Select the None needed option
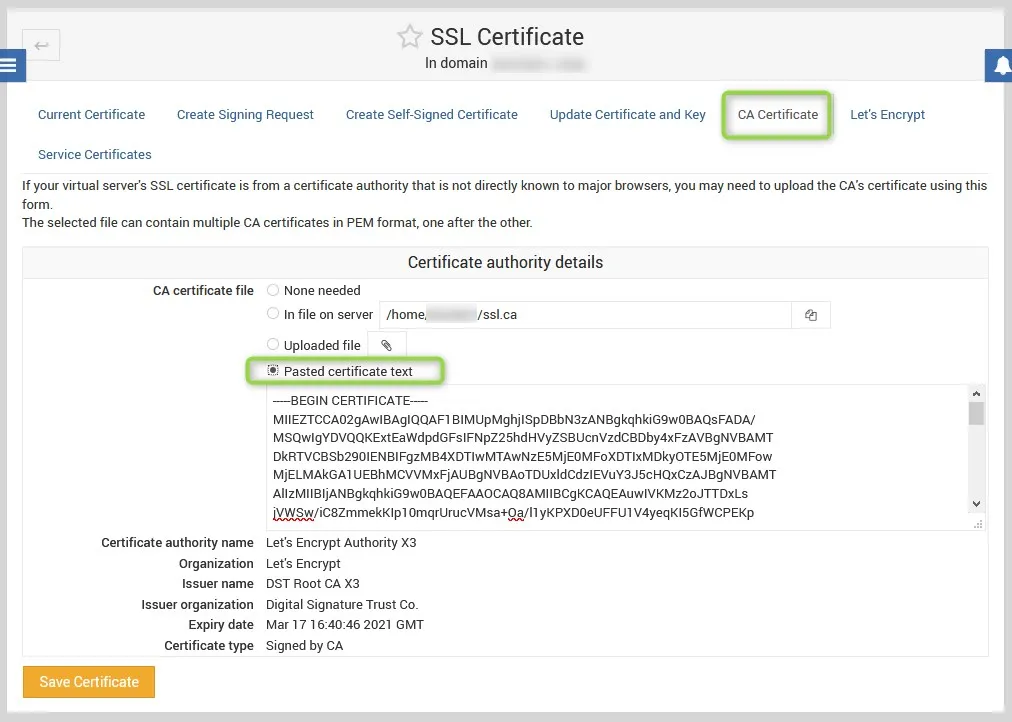 point(273,290)
